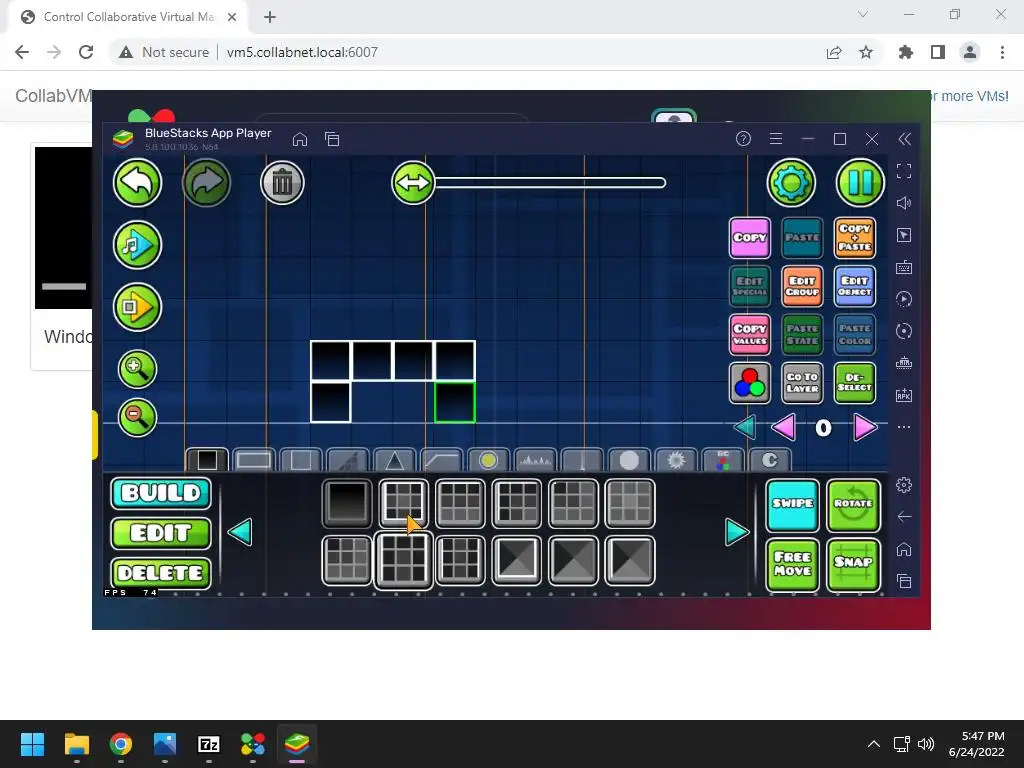Switch to Delete mode
Screen dimensions: 1024x768
pos(161,573)
